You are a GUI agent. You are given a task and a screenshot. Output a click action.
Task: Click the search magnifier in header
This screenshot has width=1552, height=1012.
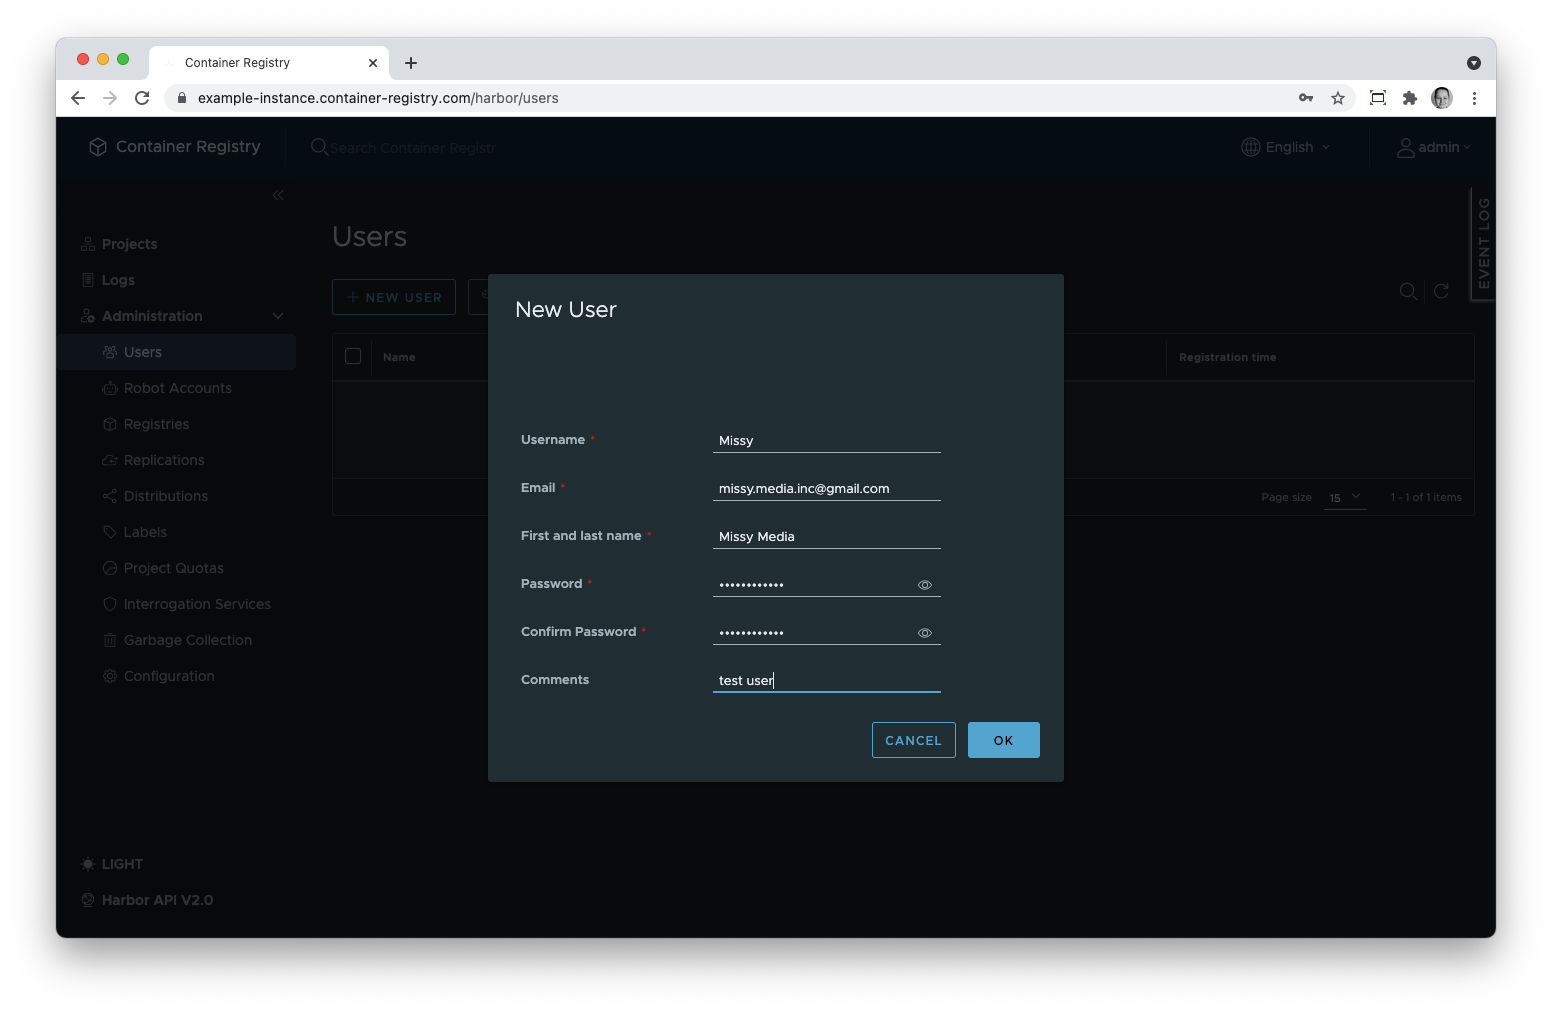[320, 147]
